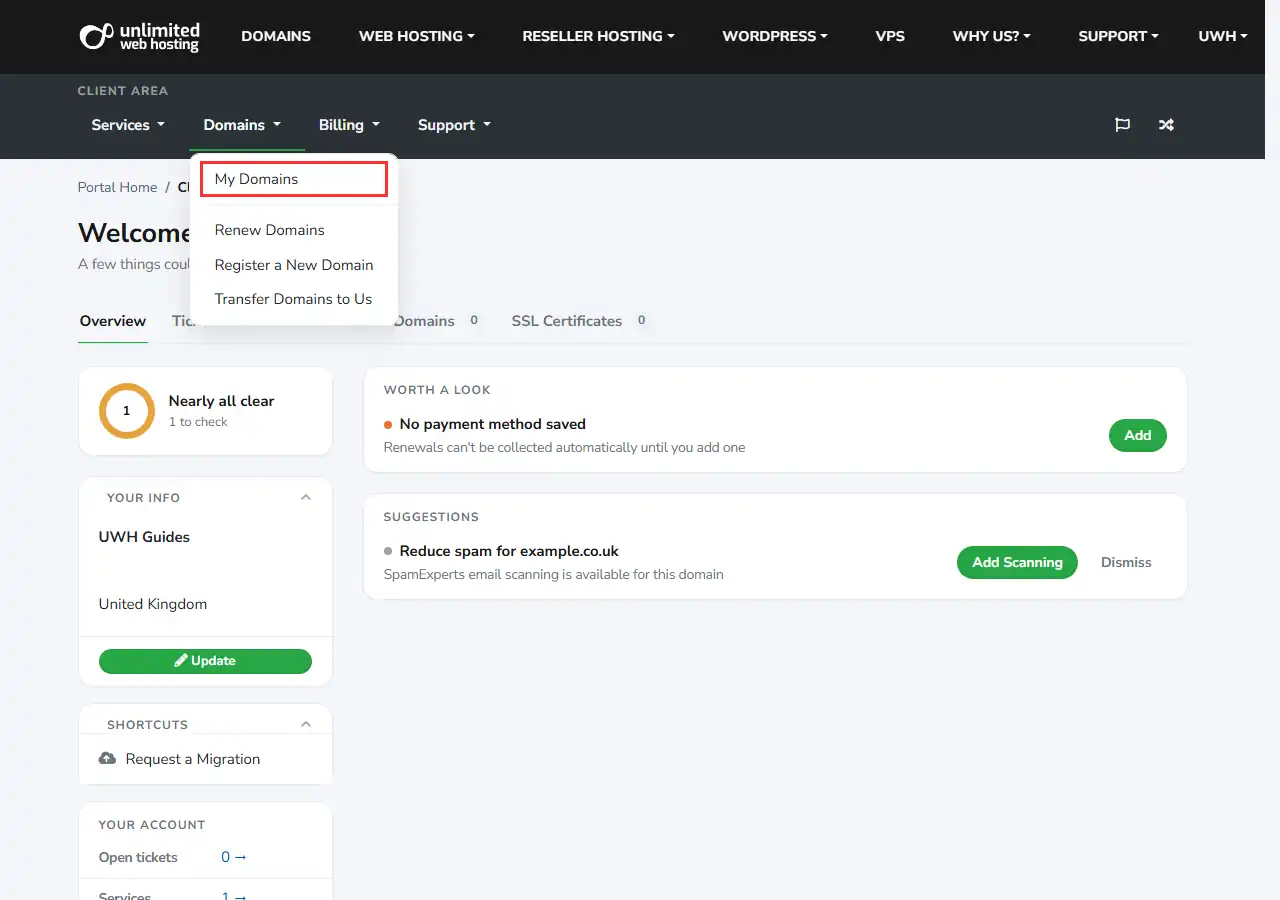This screenshot has width=1280, height=900.
Task: Open the Services client area menu
Action: [x=128, y=125]
